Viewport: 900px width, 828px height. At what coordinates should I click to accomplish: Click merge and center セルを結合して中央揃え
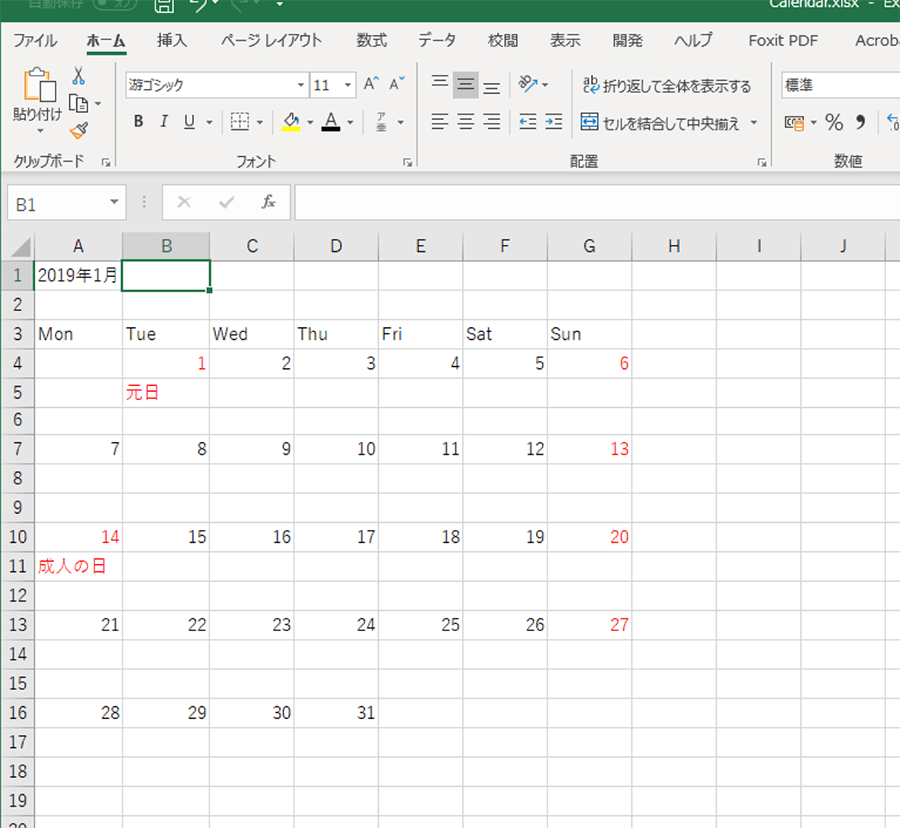[661, 122]
